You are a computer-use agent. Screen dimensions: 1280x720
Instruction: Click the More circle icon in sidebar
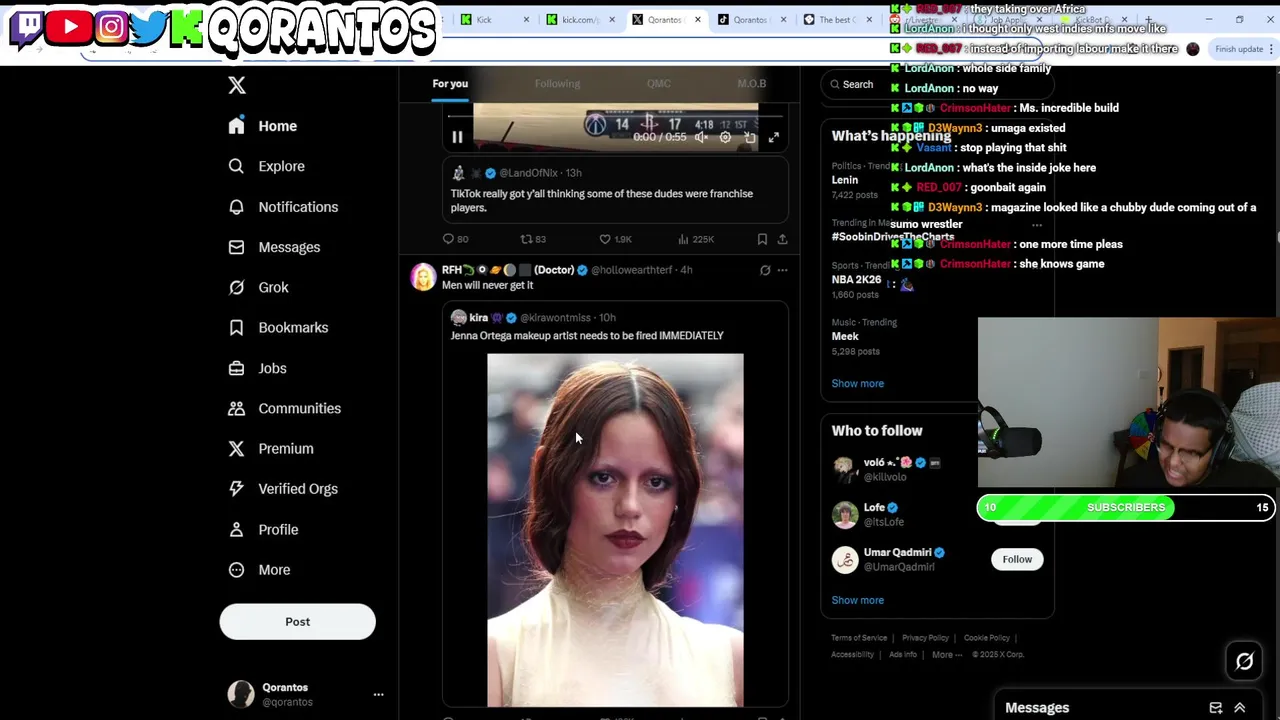coord(236,569)
